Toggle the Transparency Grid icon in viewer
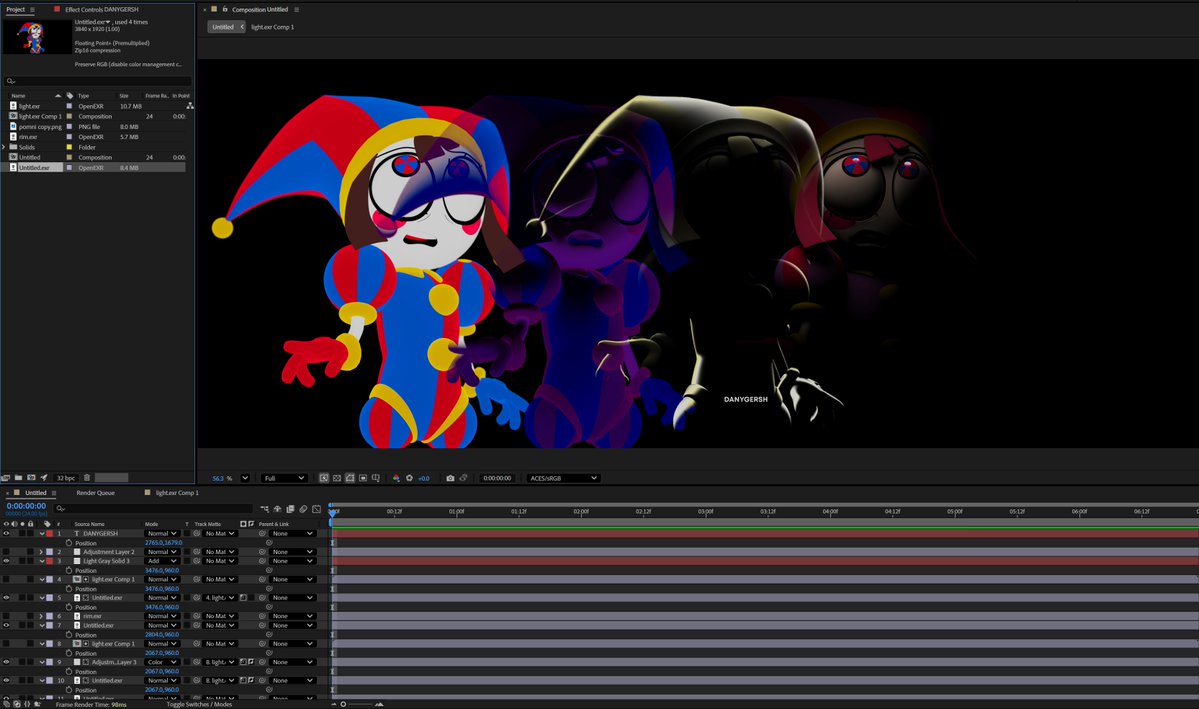 pyautogui.click(x=337, y=478)
